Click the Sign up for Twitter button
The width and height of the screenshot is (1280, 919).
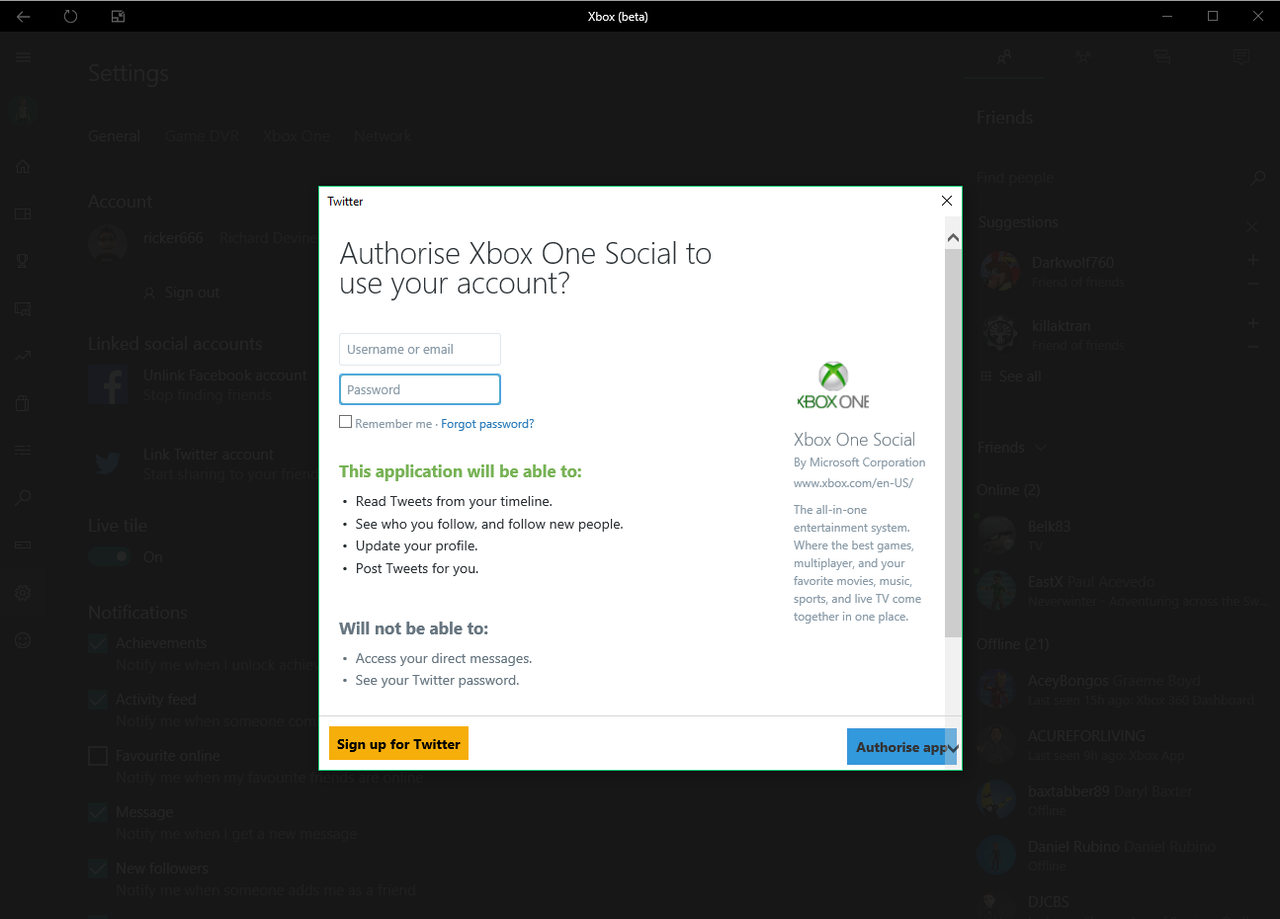399,743
